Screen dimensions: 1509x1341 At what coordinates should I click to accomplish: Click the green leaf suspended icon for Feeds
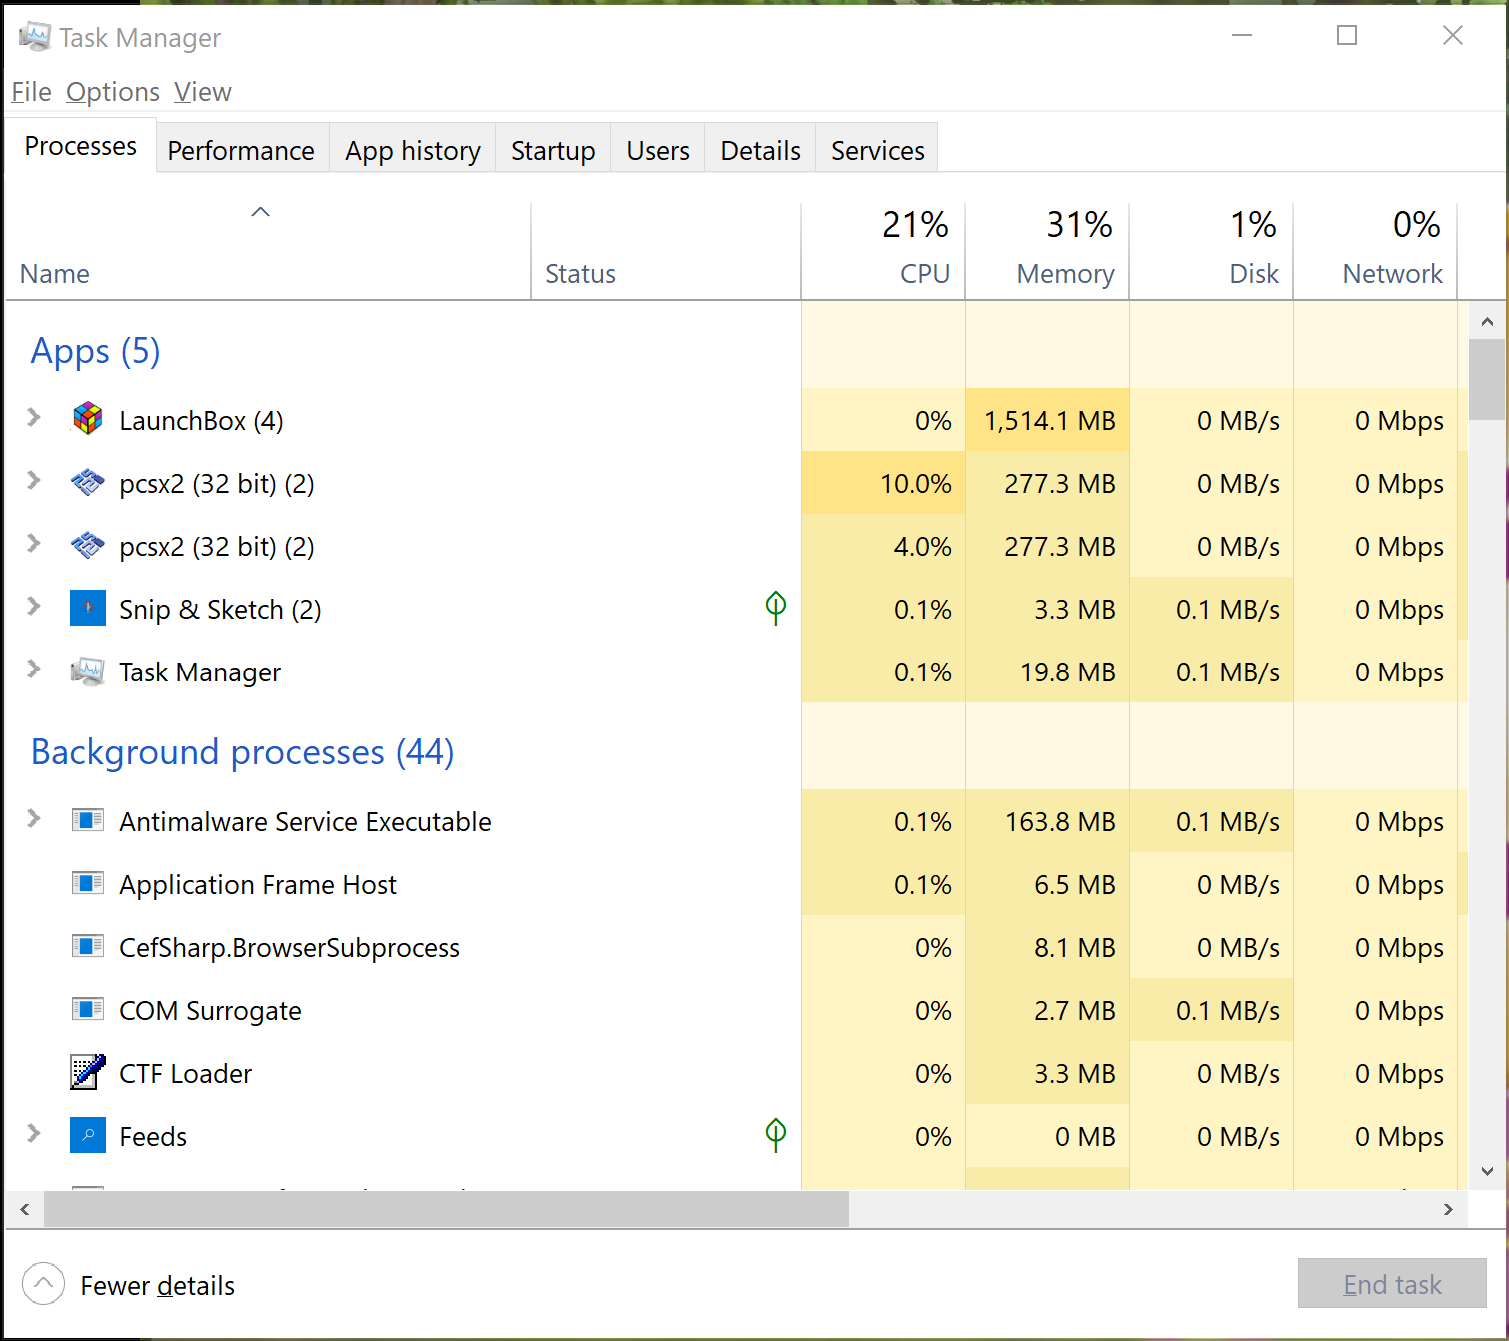[776, 1134]
